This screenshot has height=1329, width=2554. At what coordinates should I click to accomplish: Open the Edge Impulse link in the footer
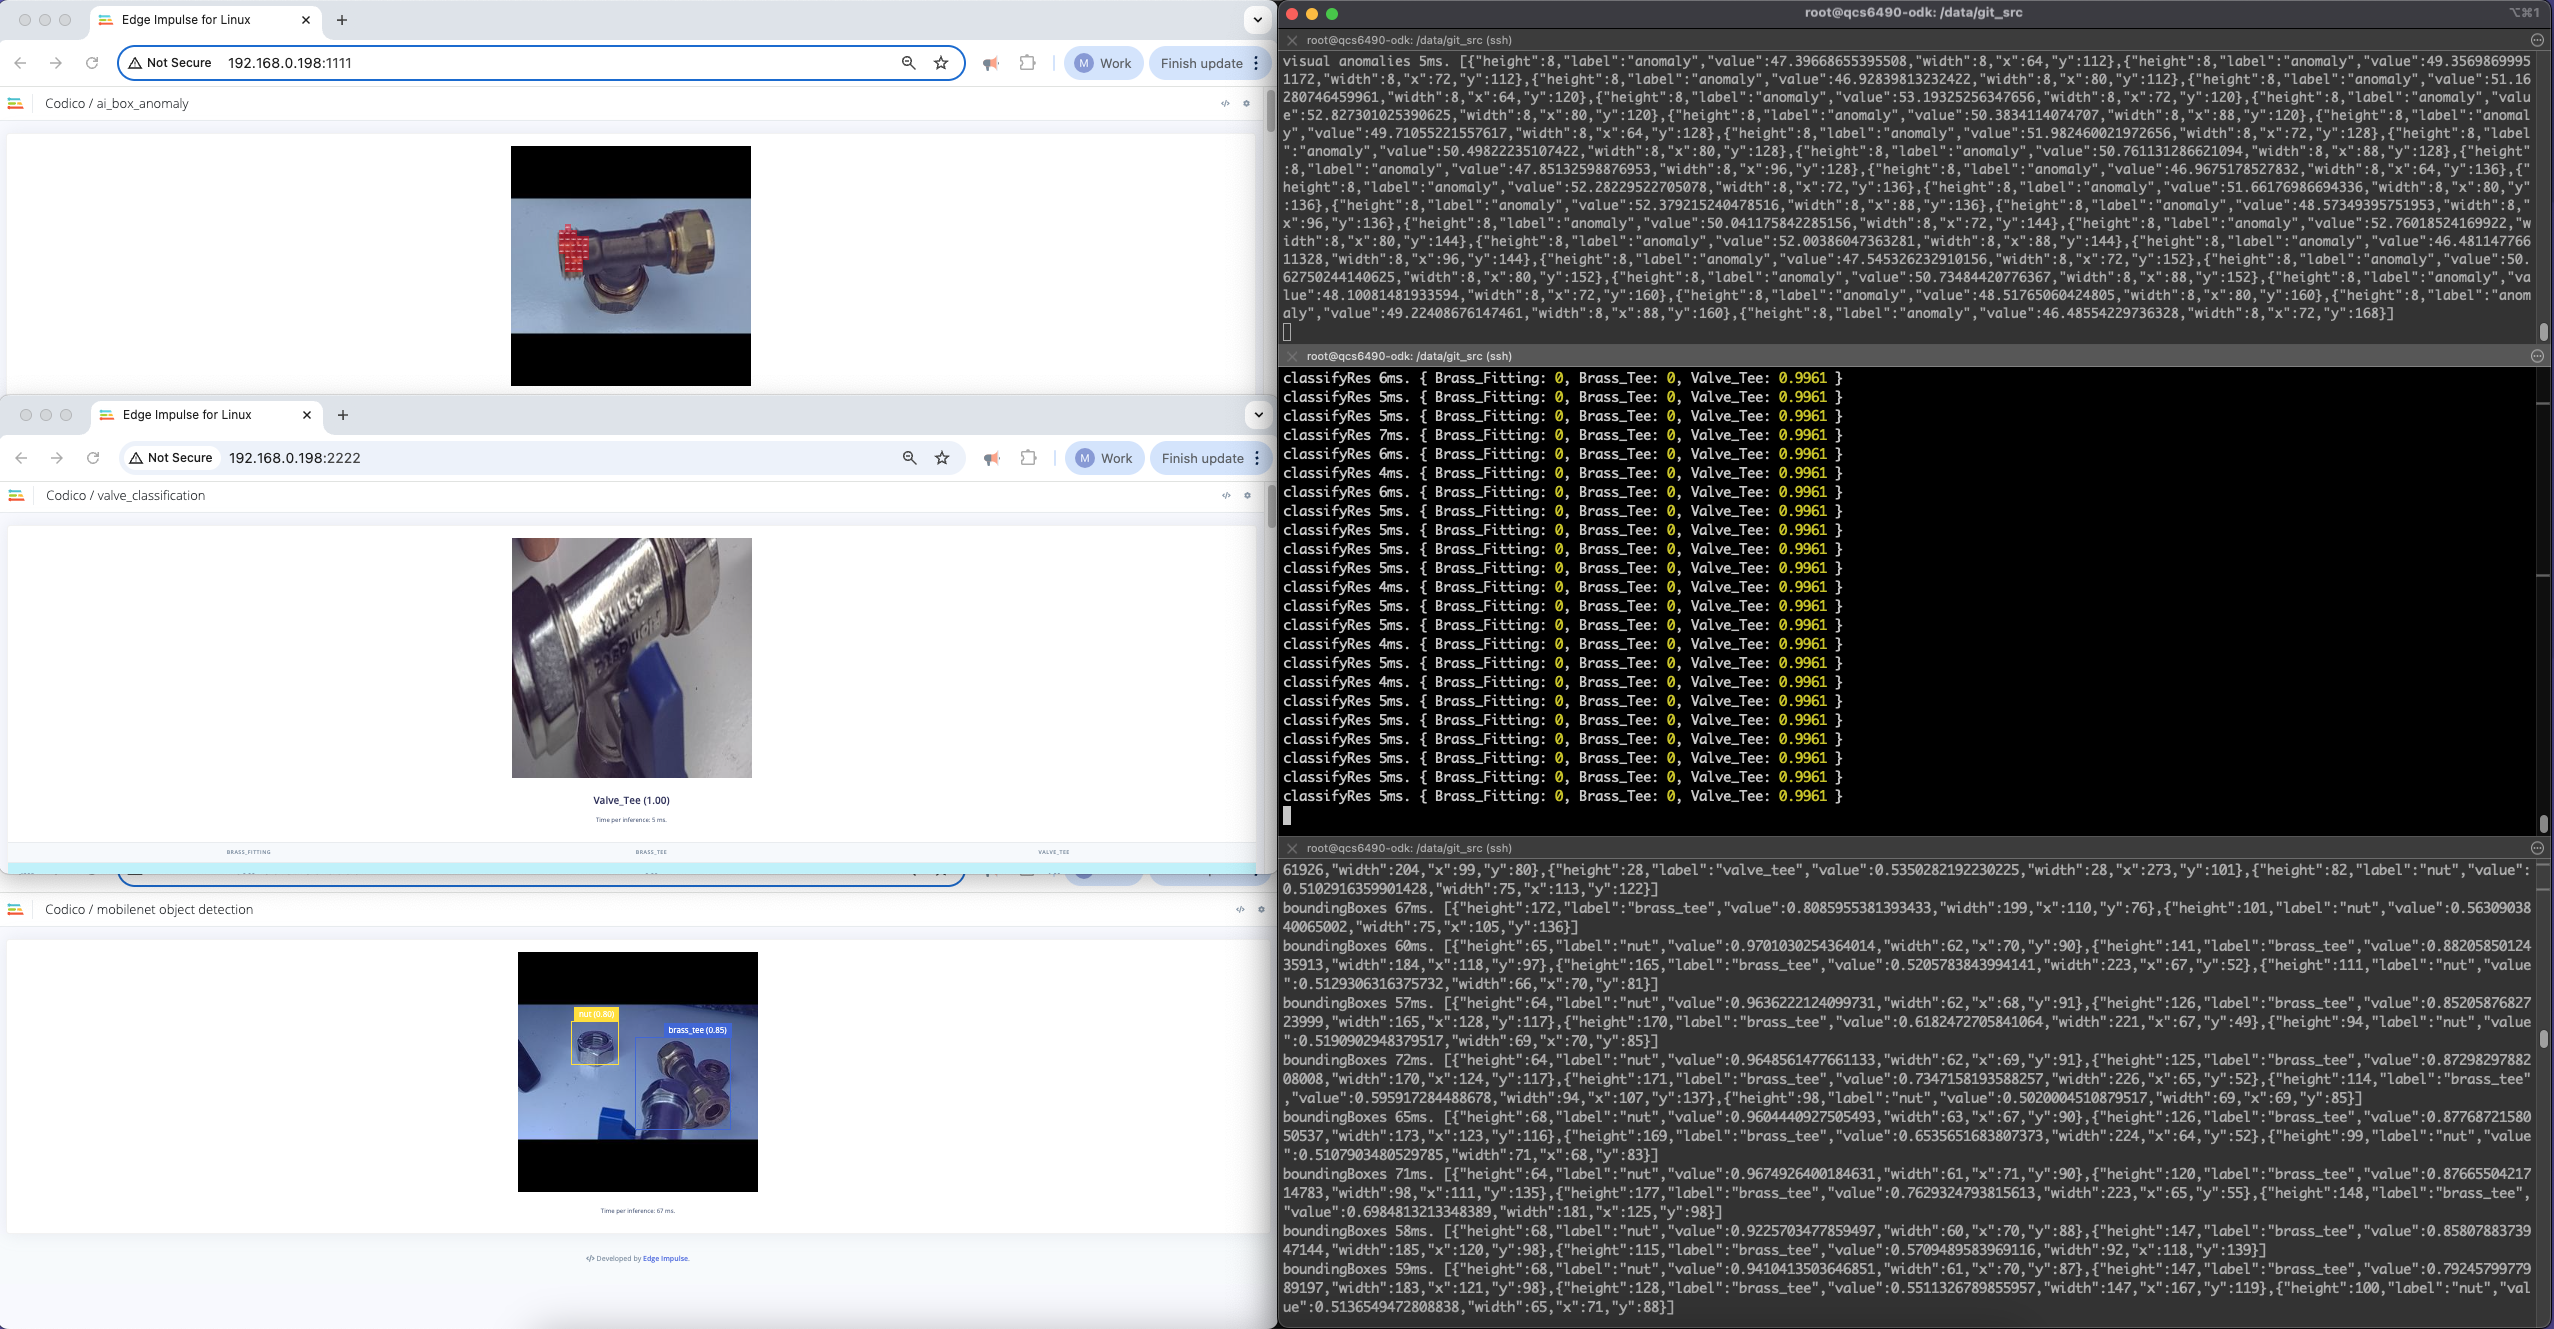click(665, 1259)
